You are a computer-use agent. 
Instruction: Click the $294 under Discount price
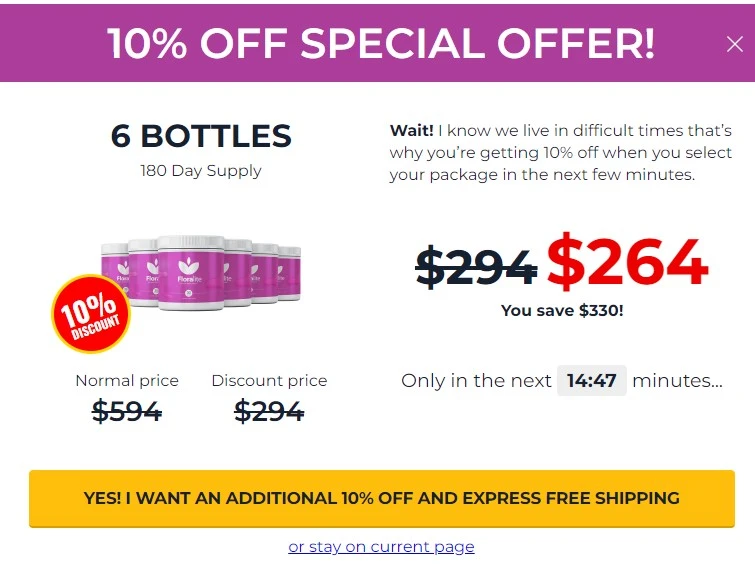(269, 411)
